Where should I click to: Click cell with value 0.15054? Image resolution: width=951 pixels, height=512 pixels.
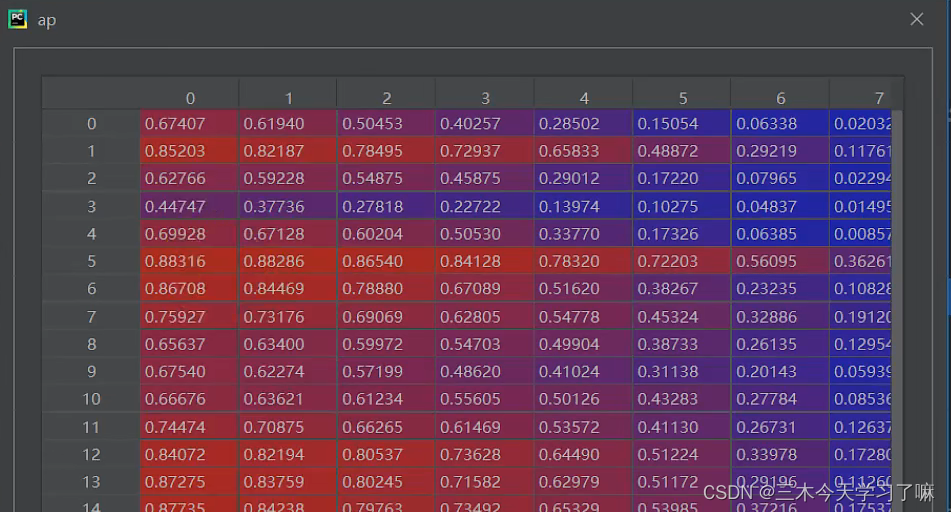(x=682, y=124)
